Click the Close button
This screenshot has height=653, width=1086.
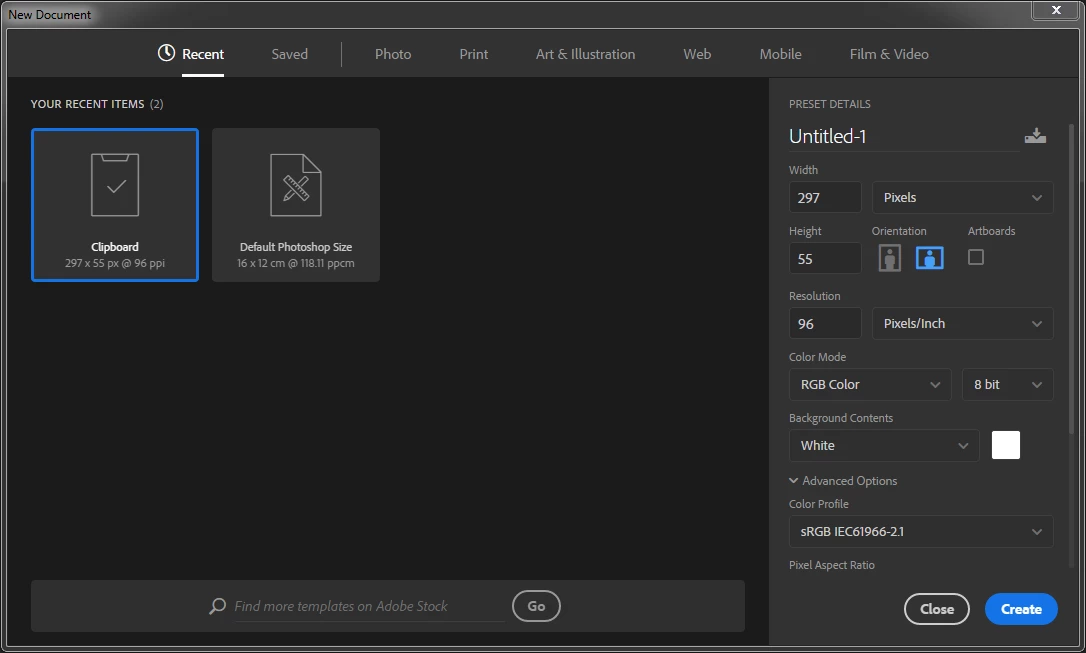pos(936,609)
